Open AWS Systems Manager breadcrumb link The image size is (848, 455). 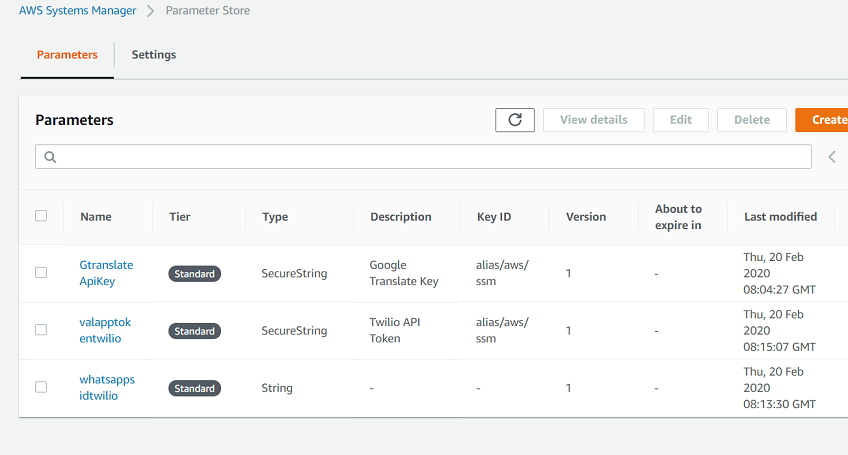[x=77, y=10]
